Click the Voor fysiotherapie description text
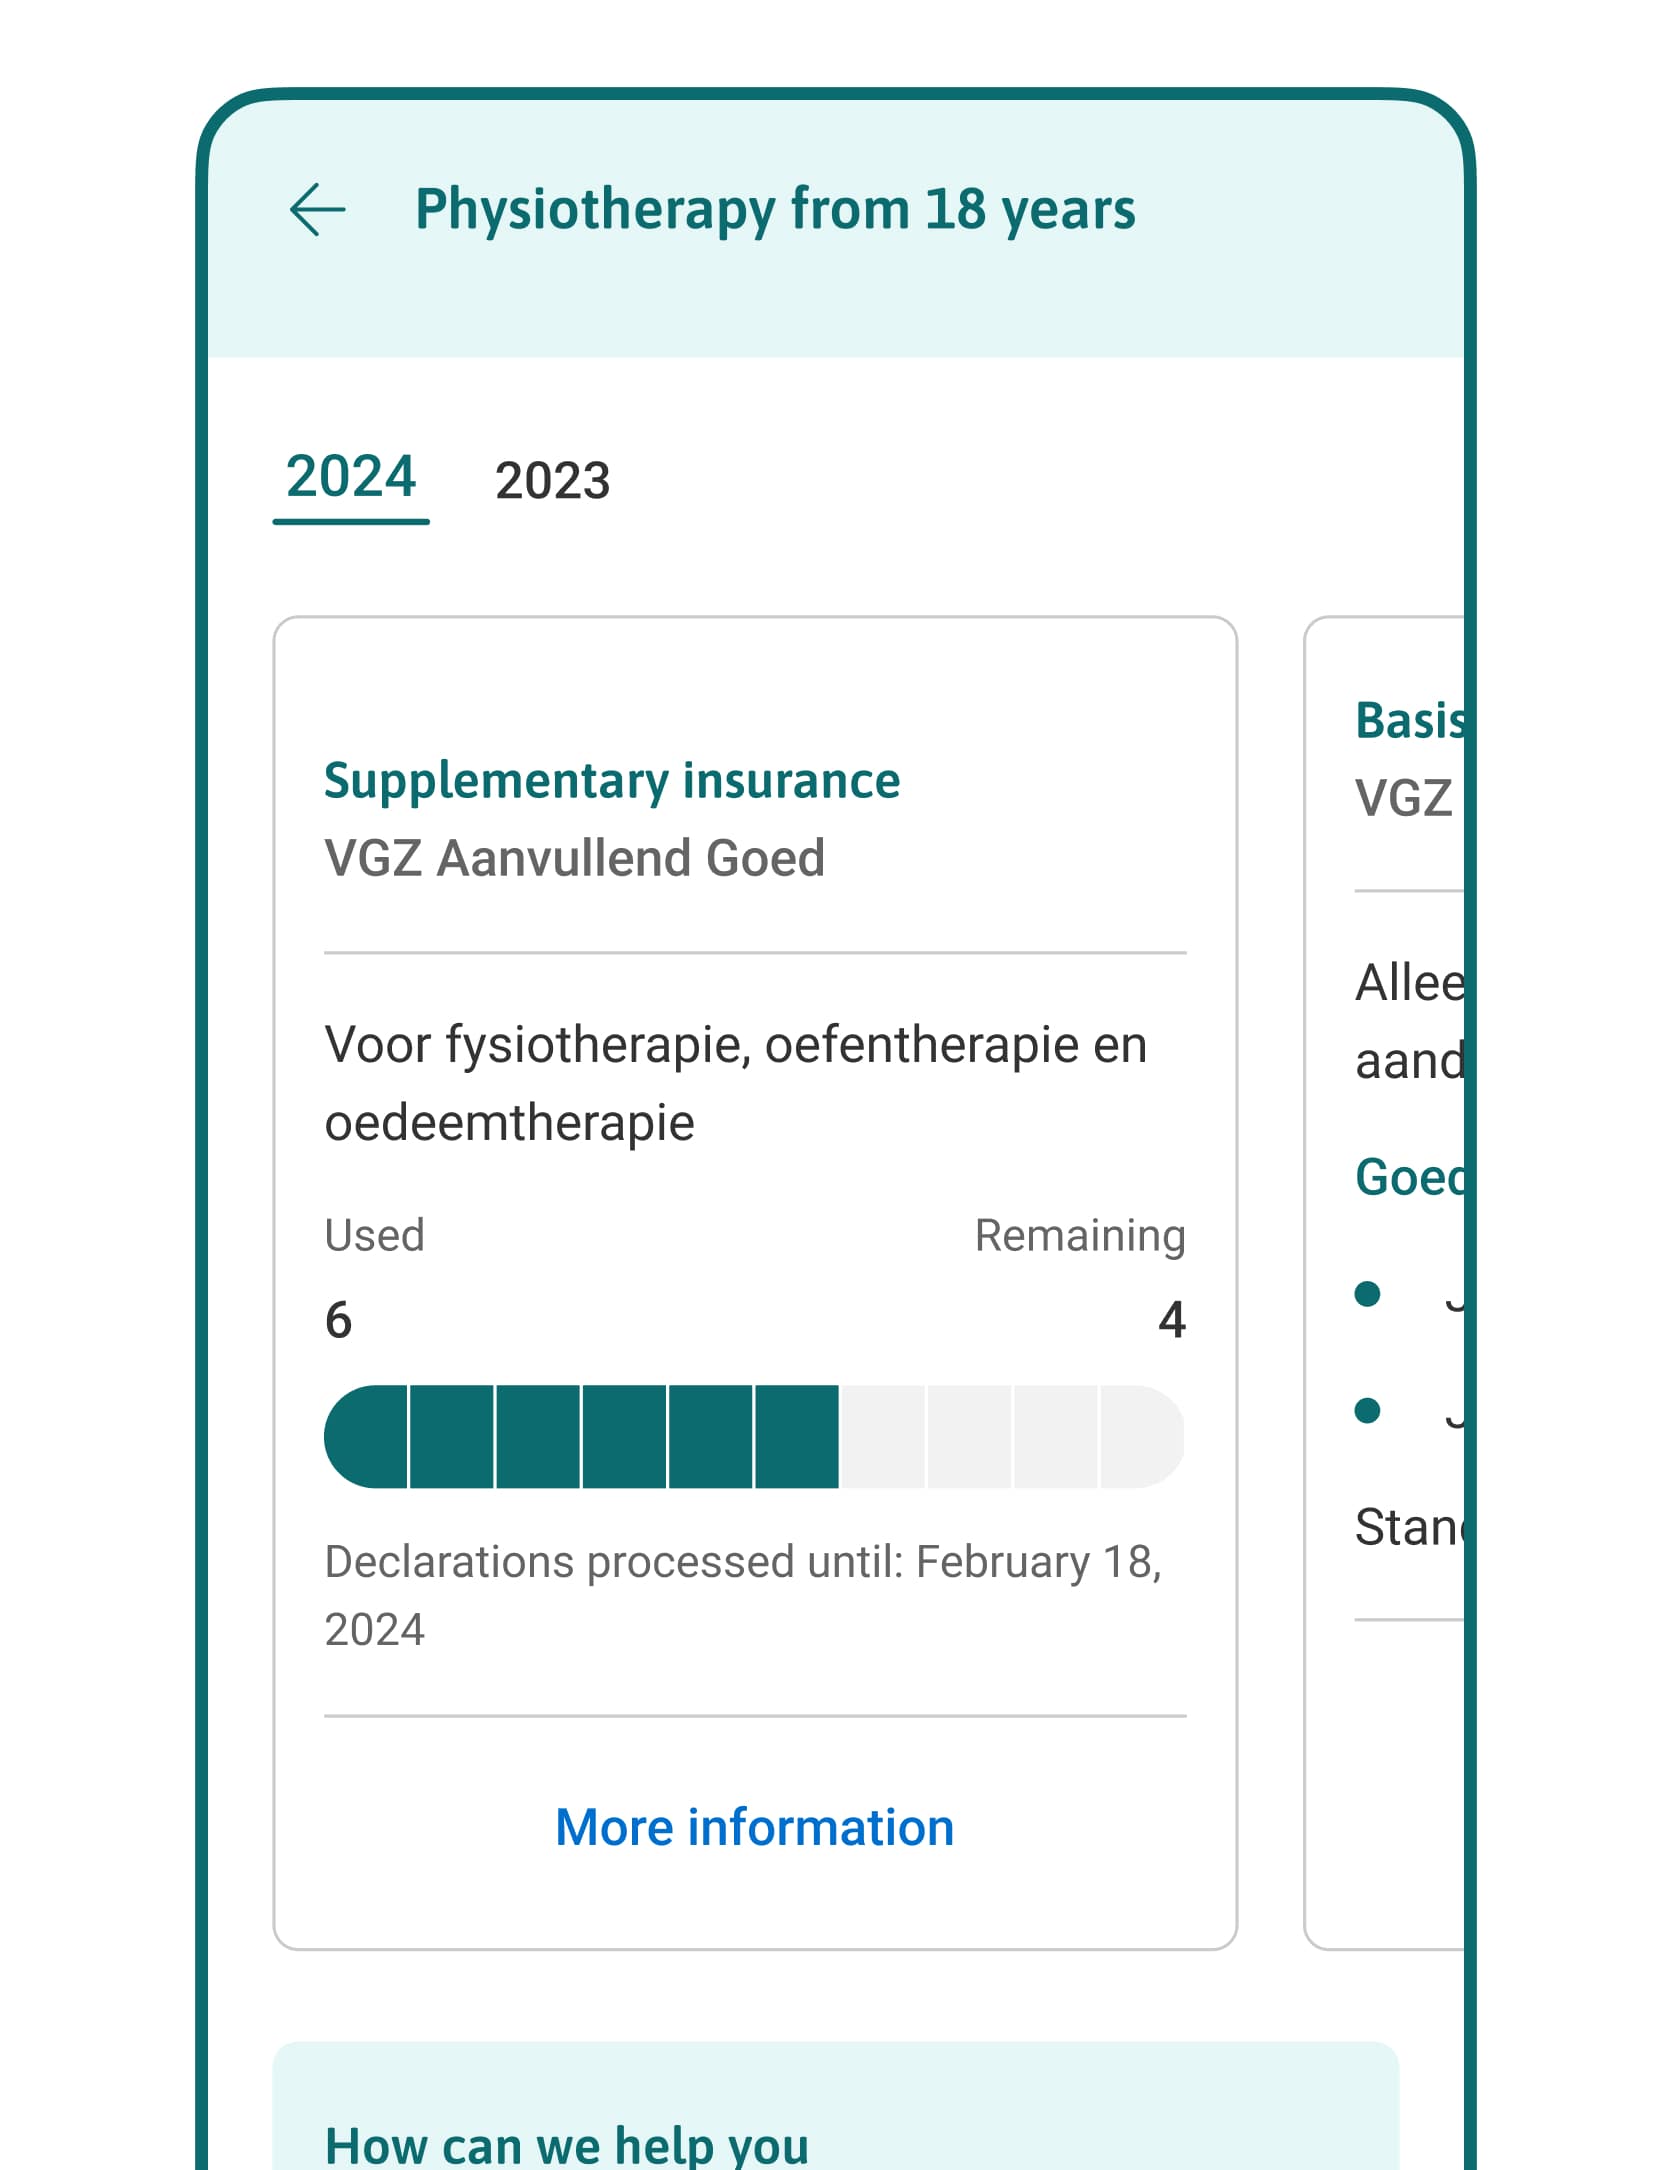Viewport: 1670px width, 2170px height. click(x=735, y=1083)
